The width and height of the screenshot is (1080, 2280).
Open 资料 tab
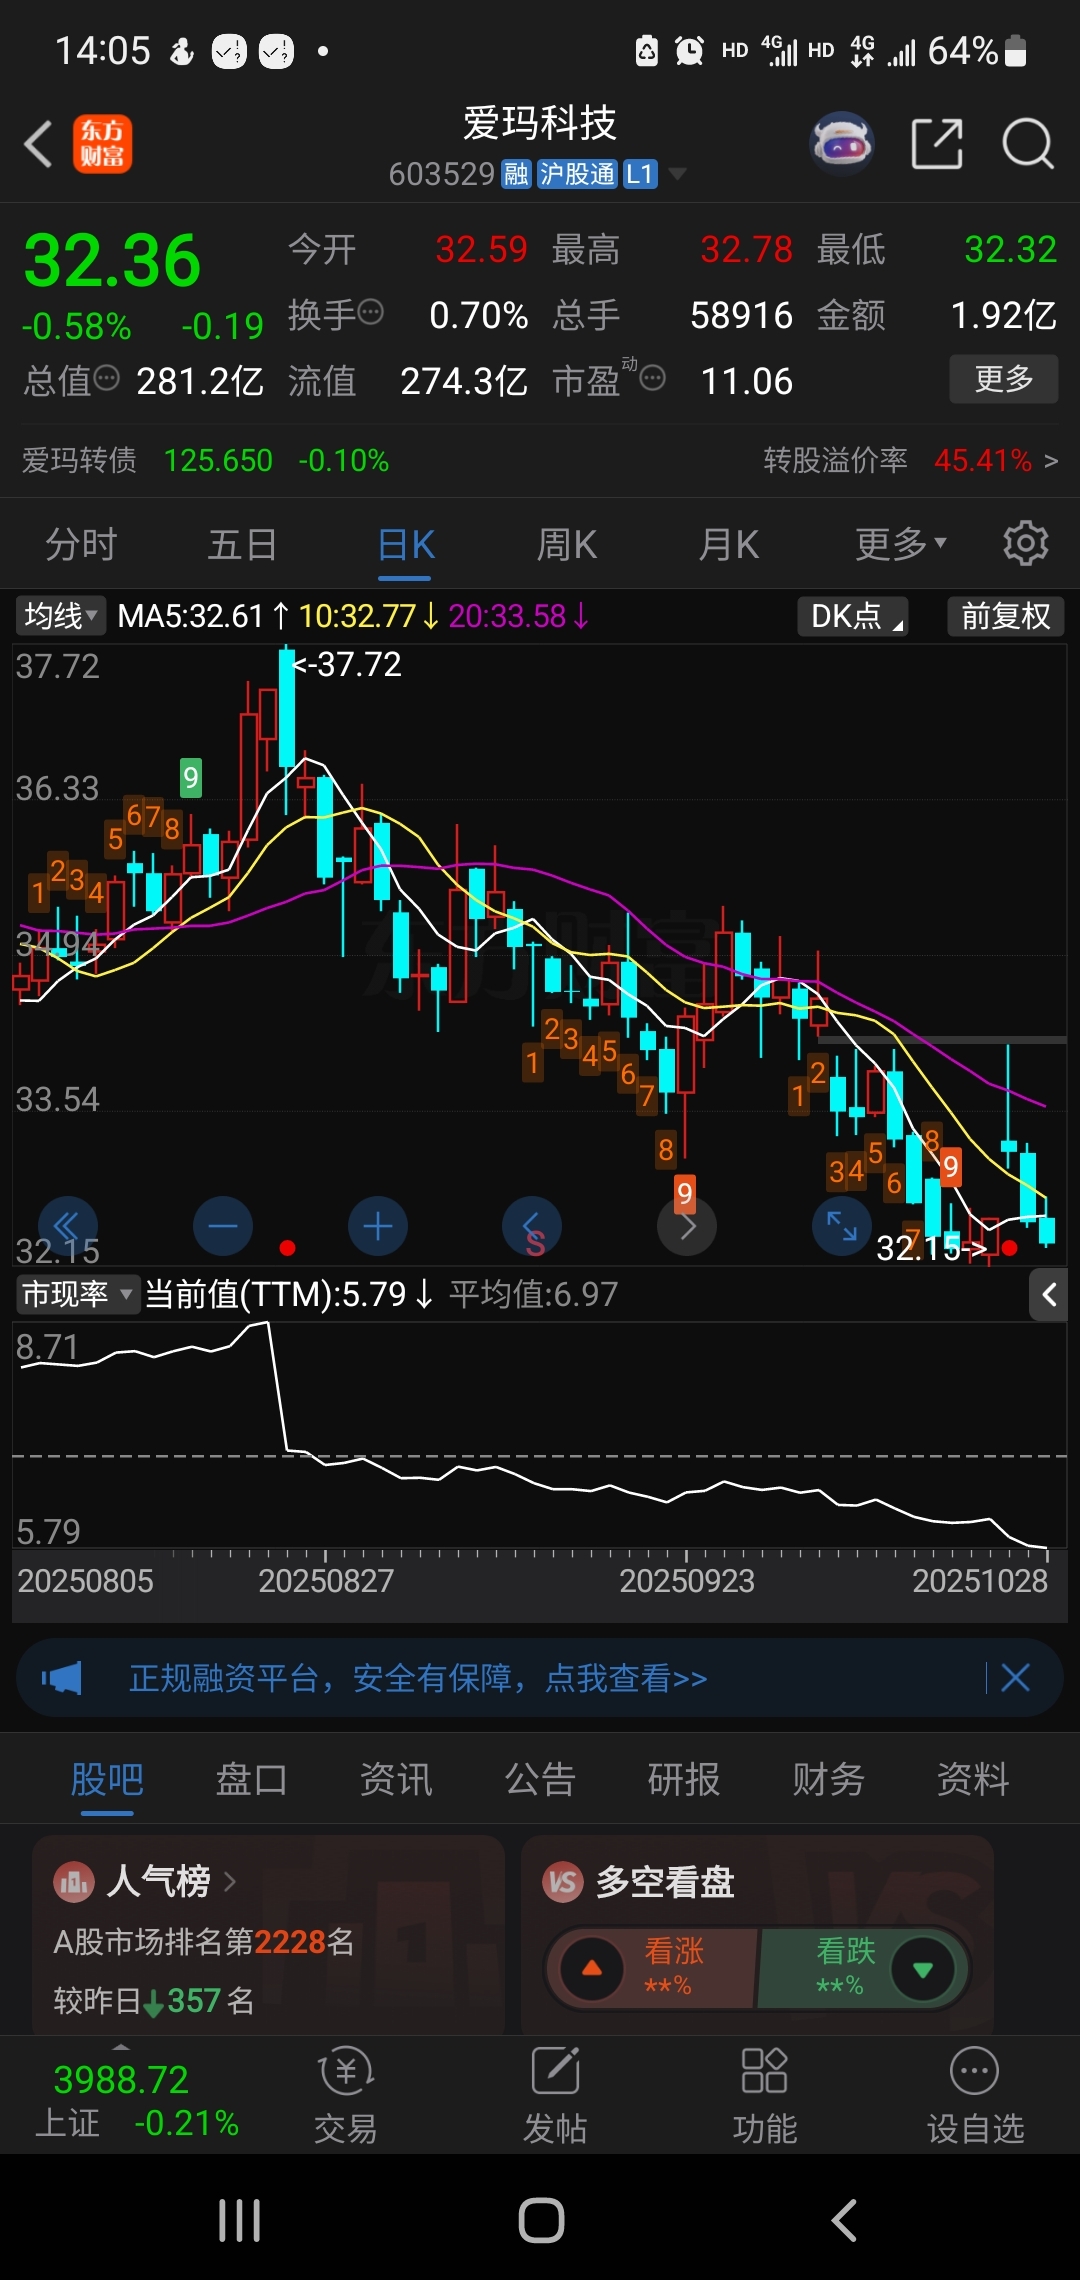tap(973, 1780)
